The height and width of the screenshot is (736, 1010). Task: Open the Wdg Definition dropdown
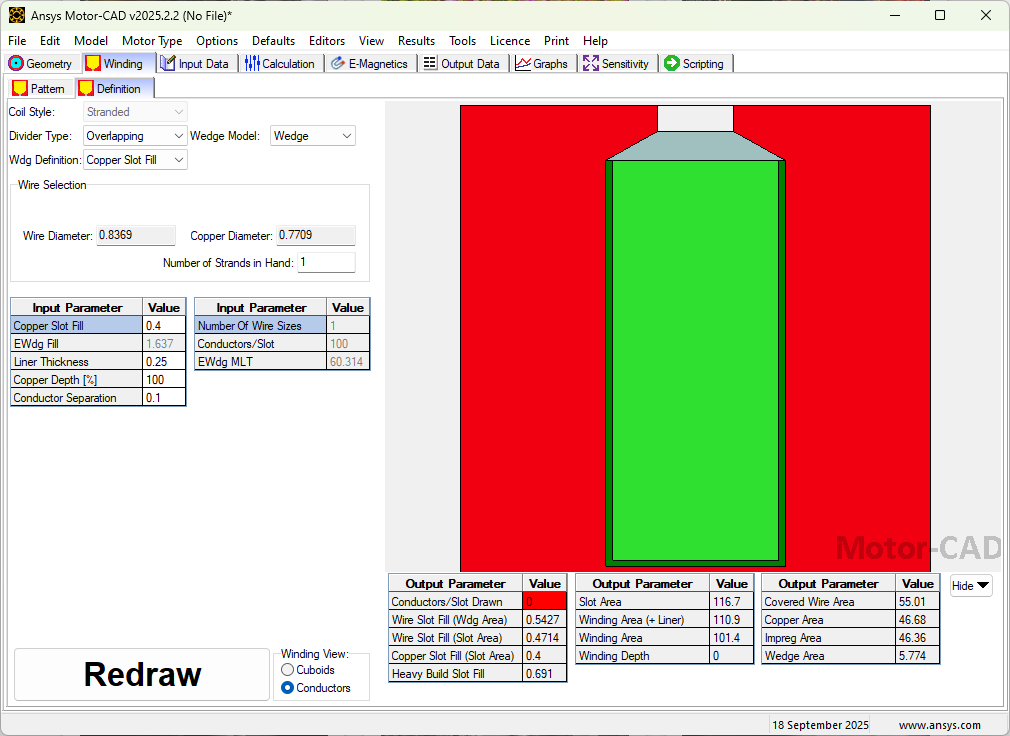point(135,160)
